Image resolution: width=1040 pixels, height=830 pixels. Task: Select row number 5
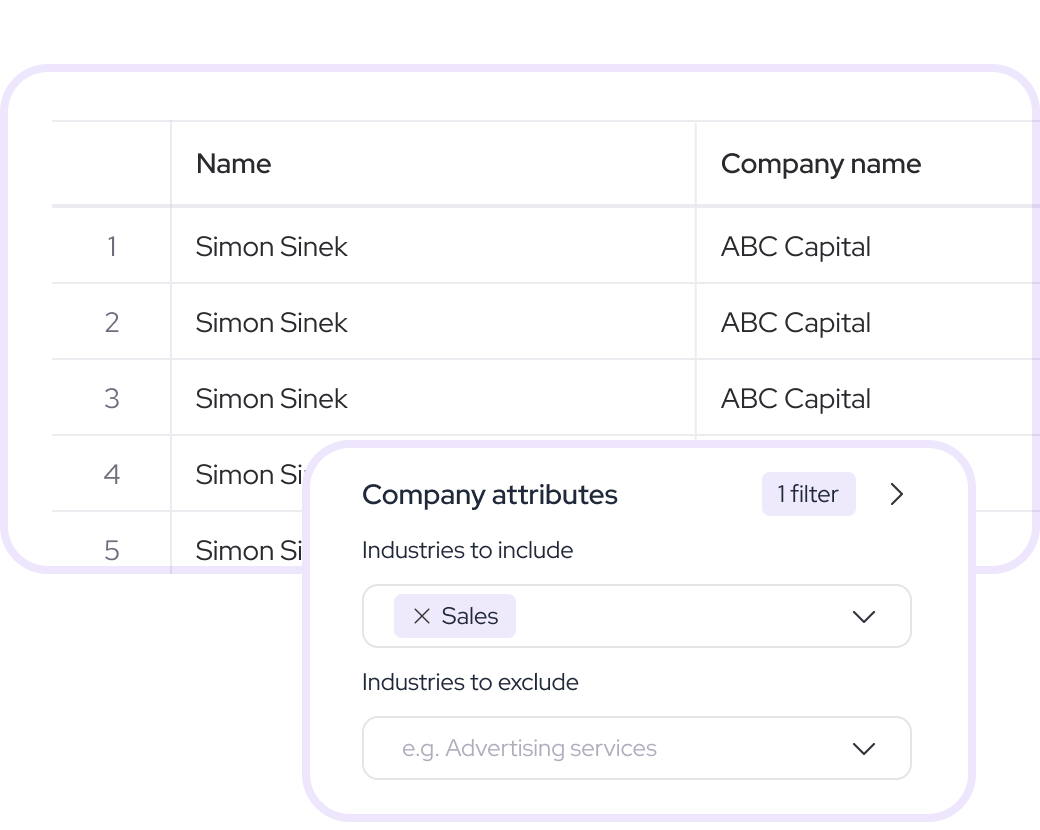click(111, 550)
